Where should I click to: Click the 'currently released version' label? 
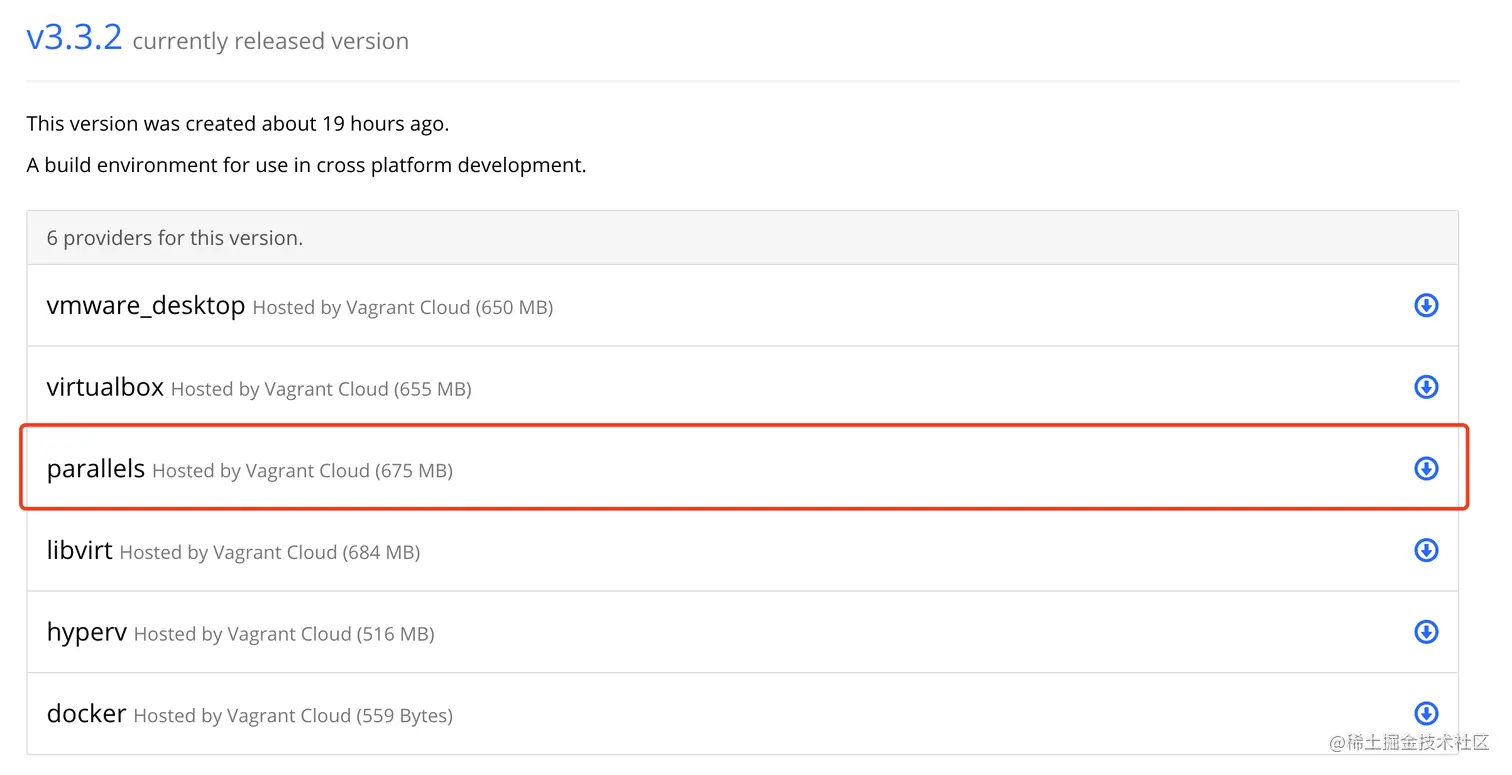click(270, 42)
